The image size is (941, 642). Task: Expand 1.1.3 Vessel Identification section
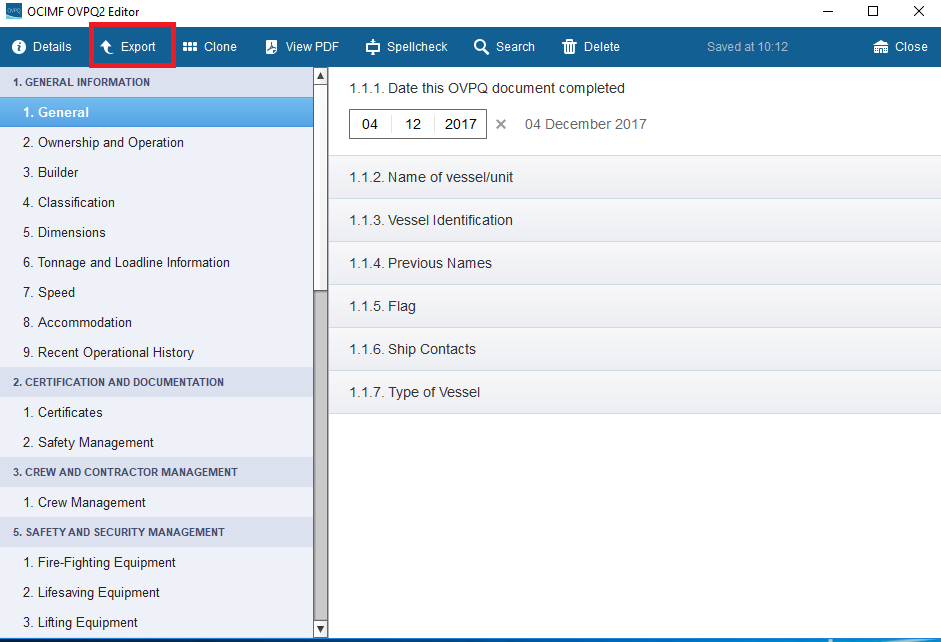point(634,220)
